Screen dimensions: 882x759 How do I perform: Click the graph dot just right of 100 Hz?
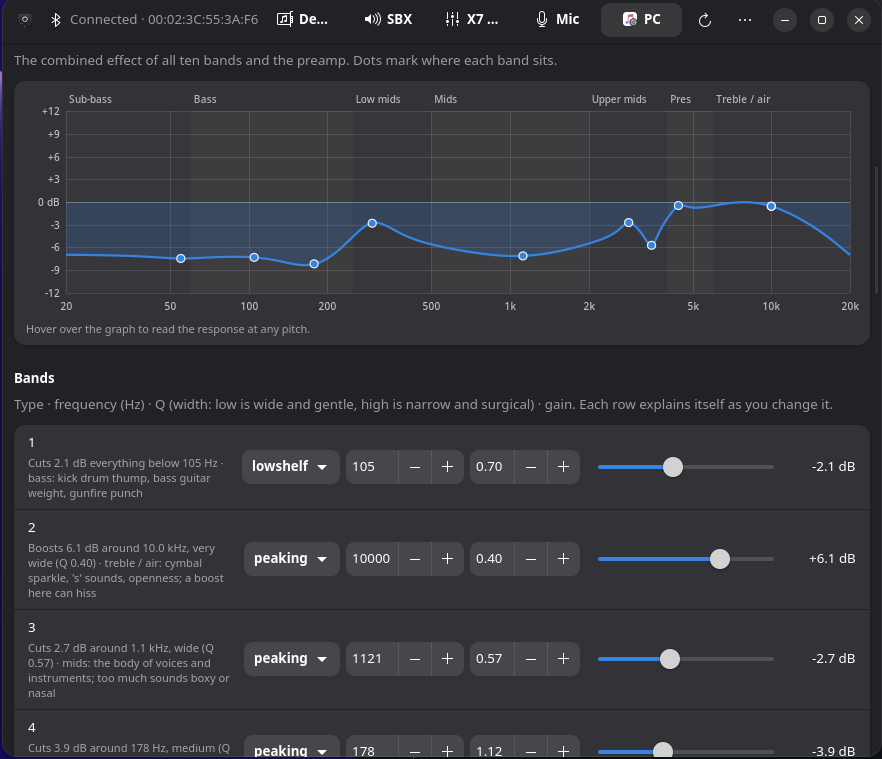pyautogui.click(x=254, y=257)
